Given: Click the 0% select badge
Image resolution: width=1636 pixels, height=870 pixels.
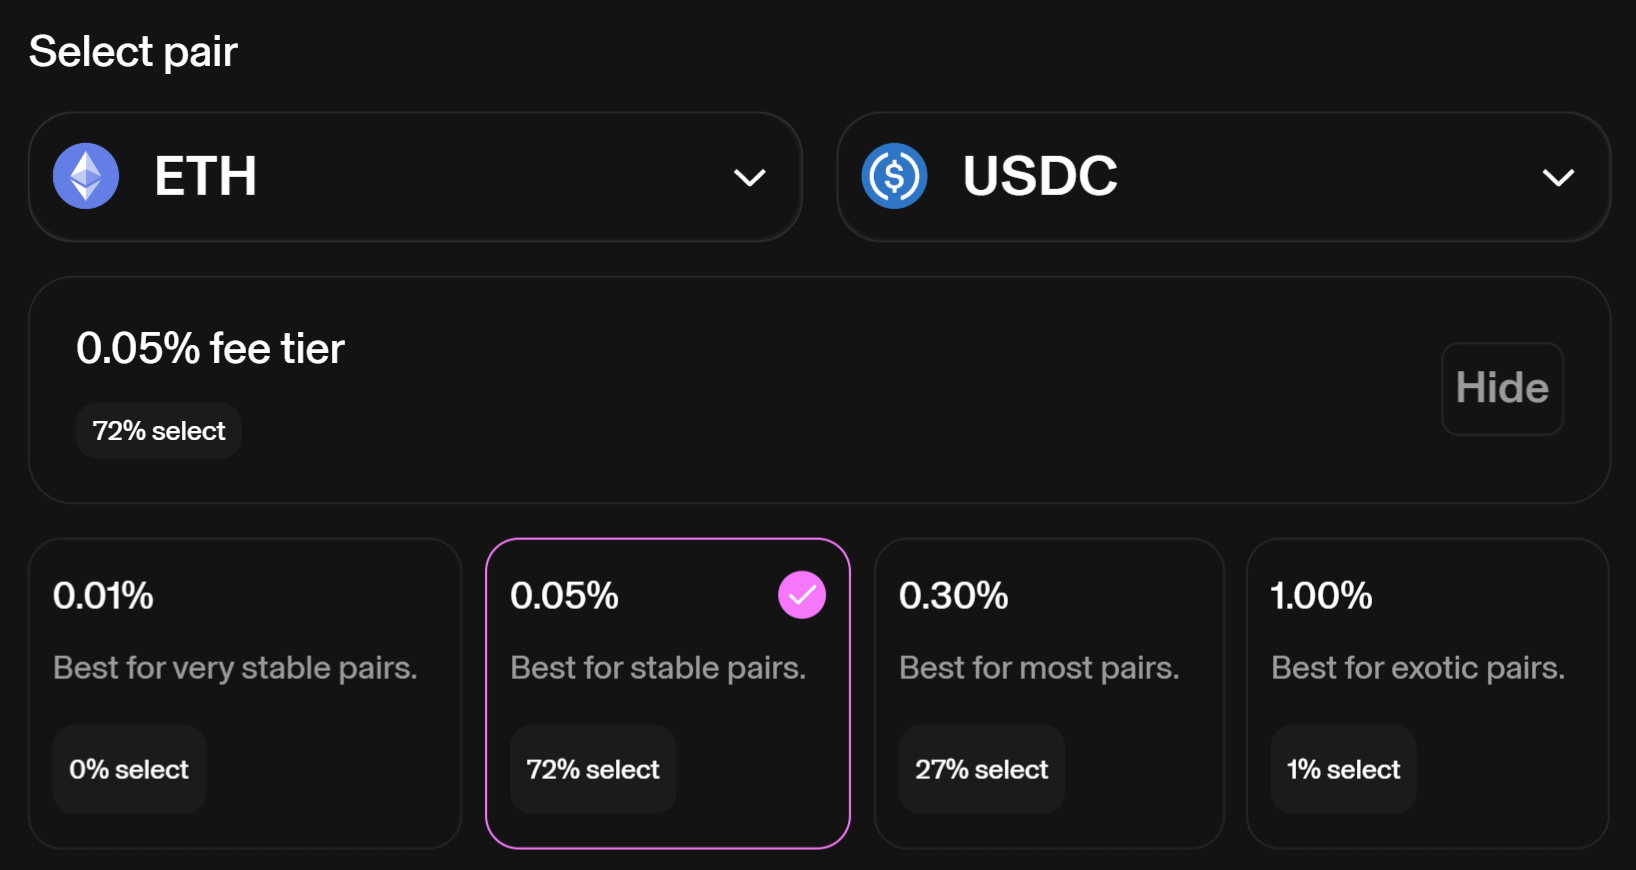Looking at the screenshot, I should [x=129, y=769].
